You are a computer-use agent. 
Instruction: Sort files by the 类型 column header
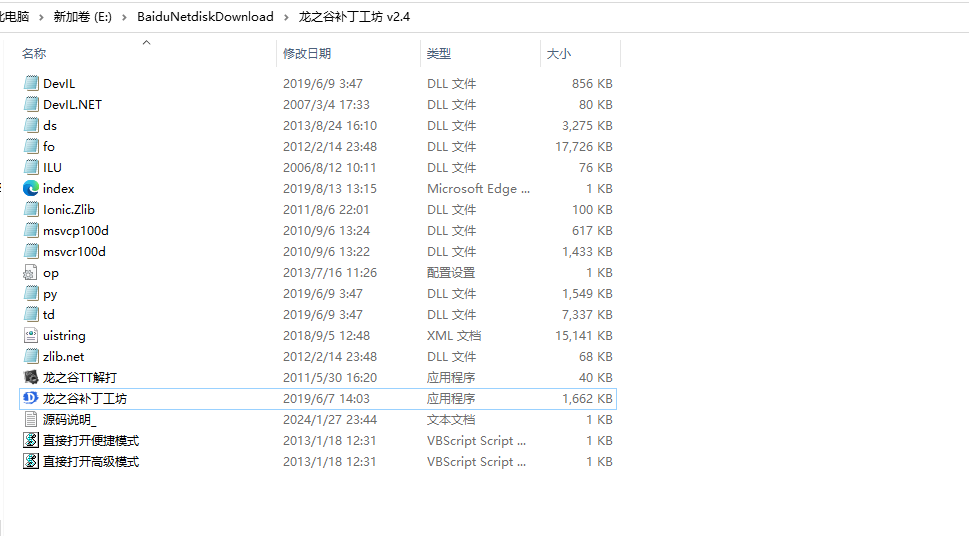[x=439, y=54]
